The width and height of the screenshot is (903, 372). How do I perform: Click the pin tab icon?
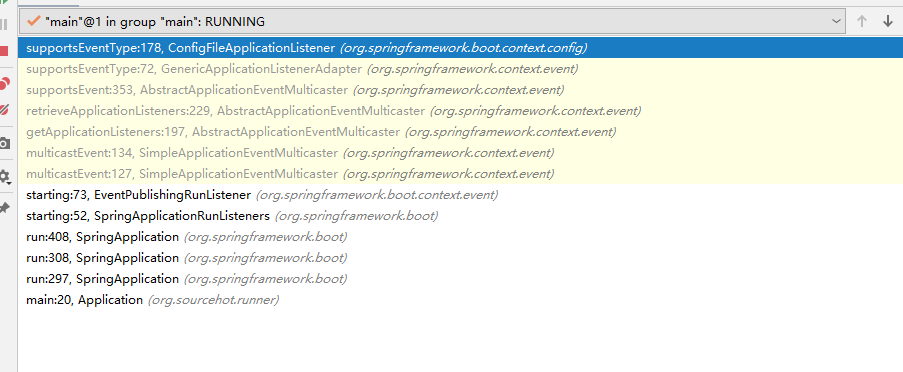(4, 208)
